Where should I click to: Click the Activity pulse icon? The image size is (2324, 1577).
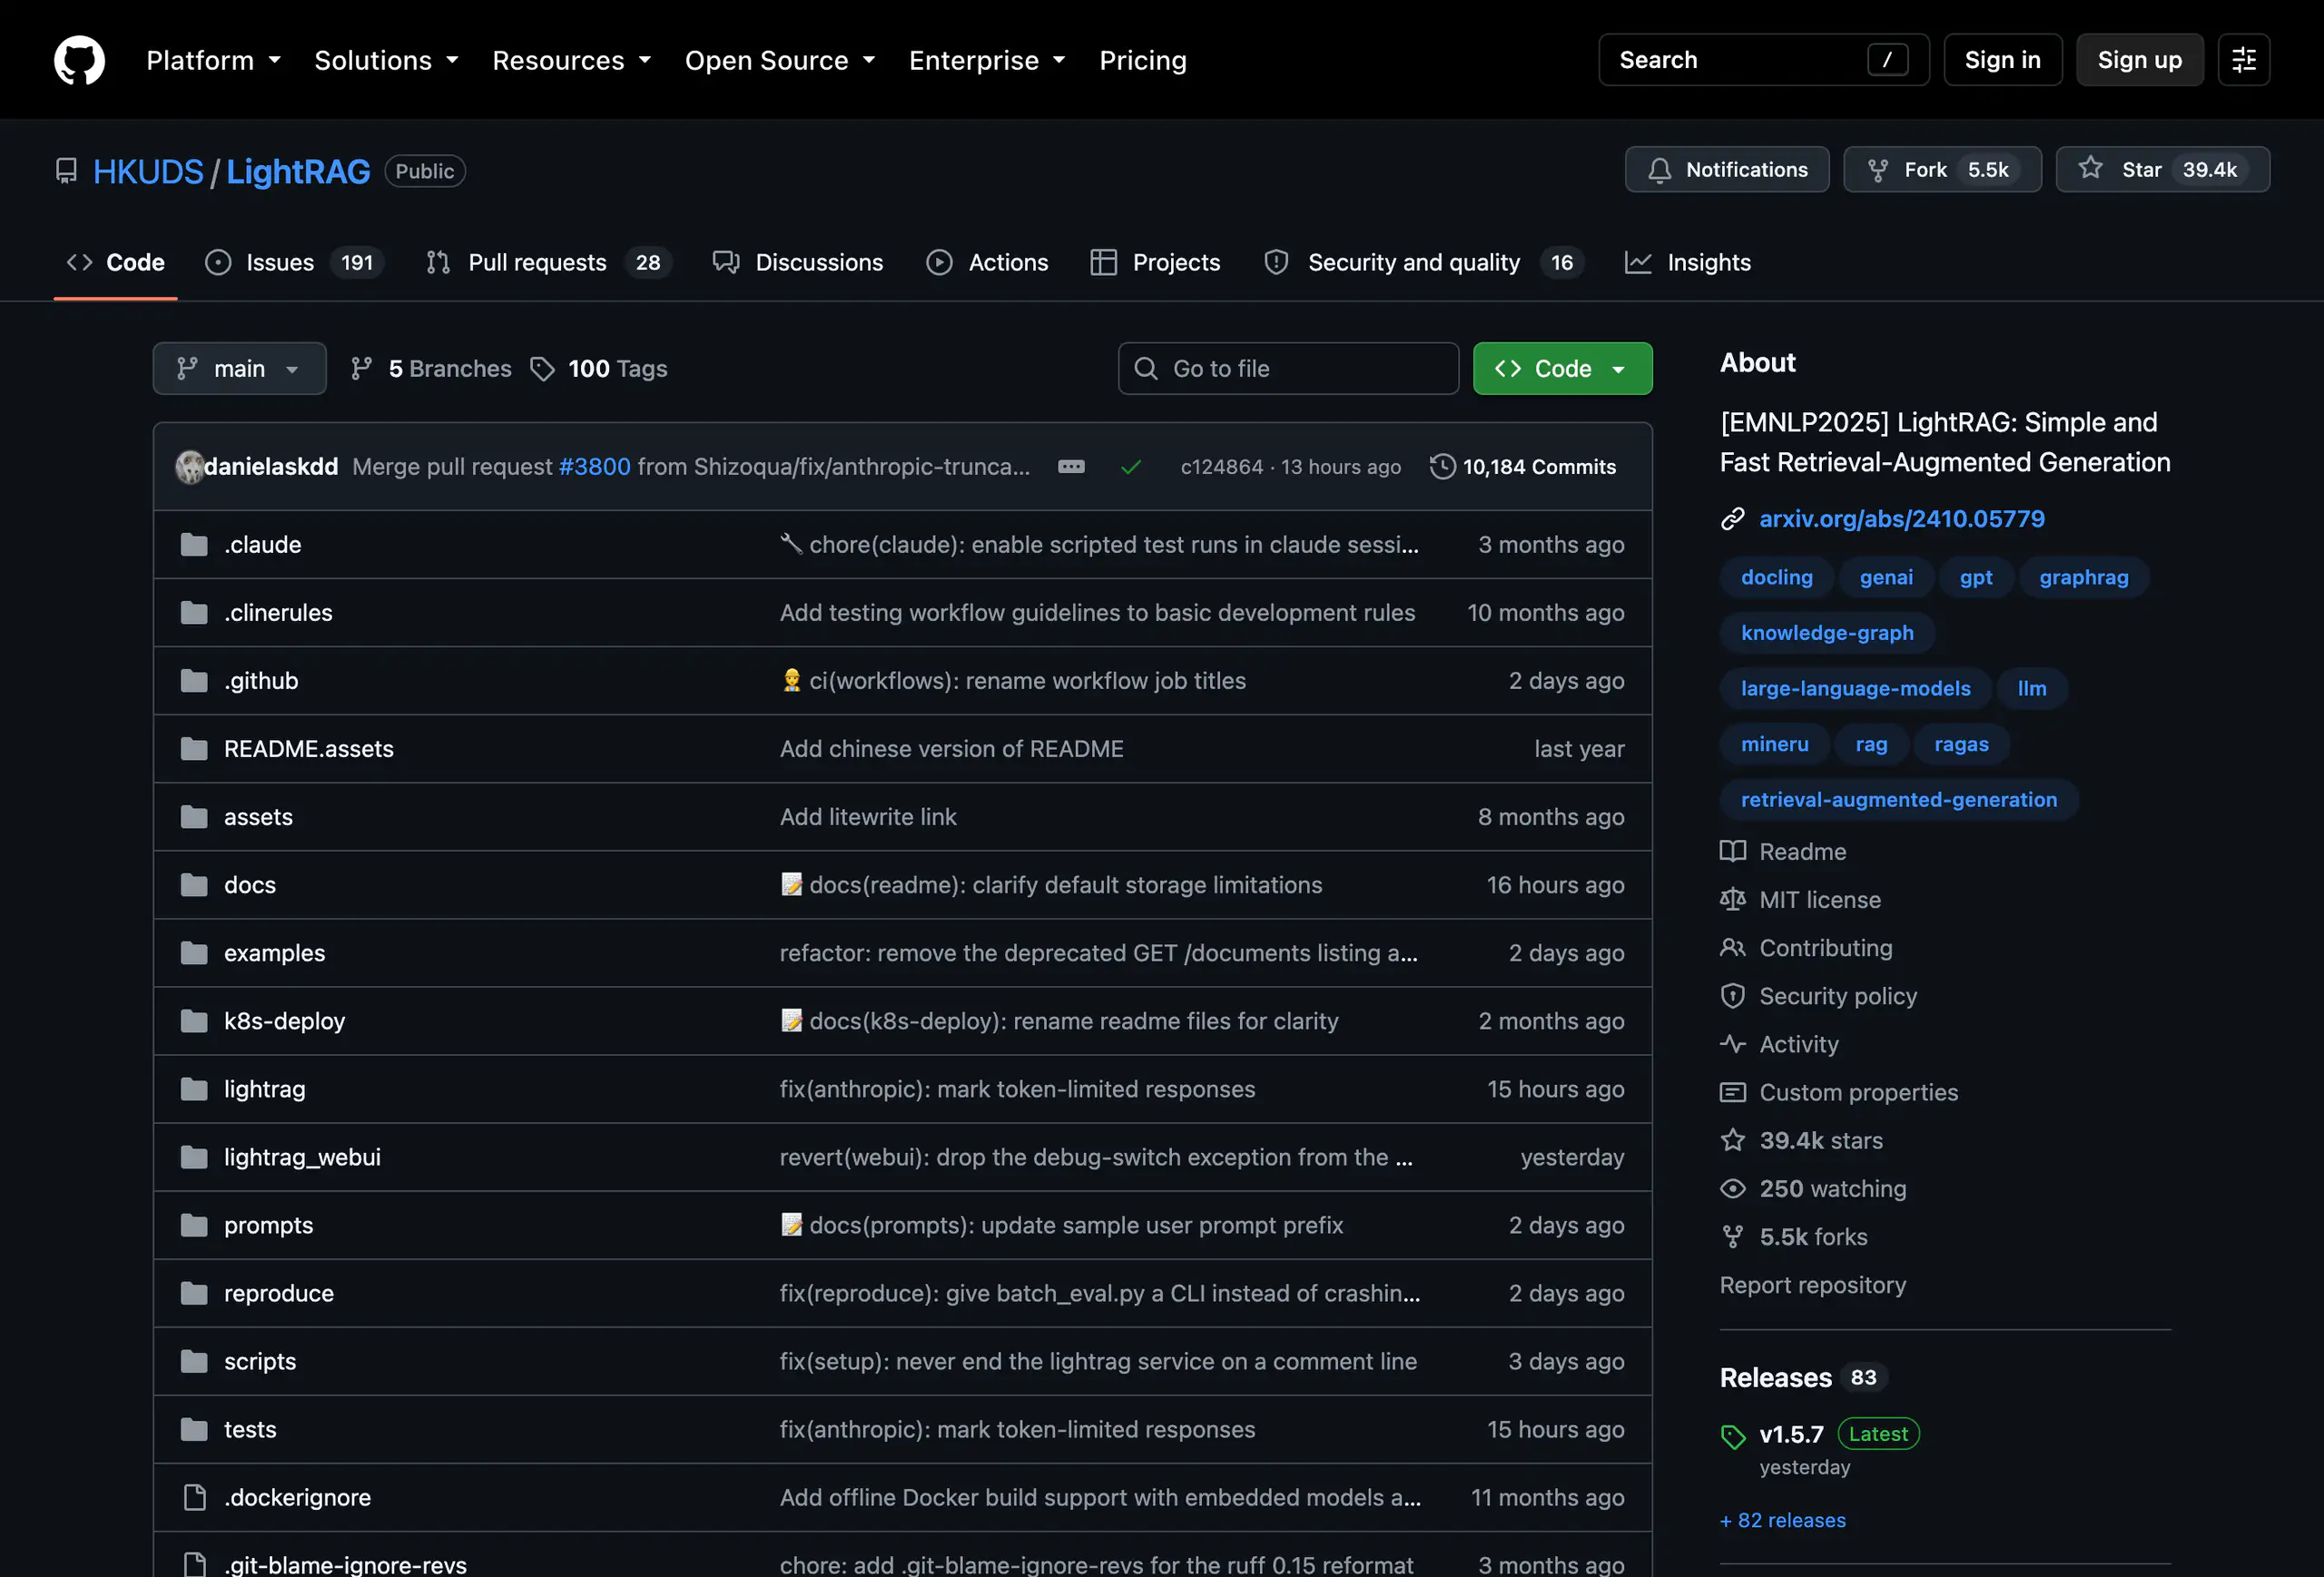point(1733,1044)
